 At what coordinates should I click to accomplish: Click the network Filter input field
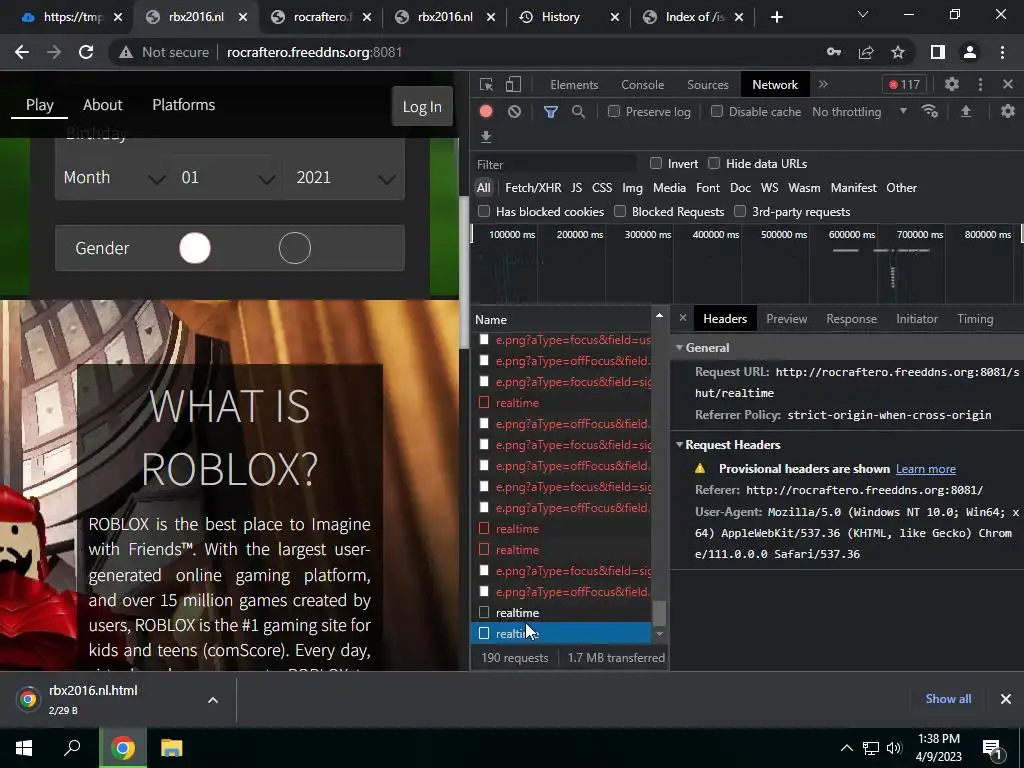[x=555, y=165]
